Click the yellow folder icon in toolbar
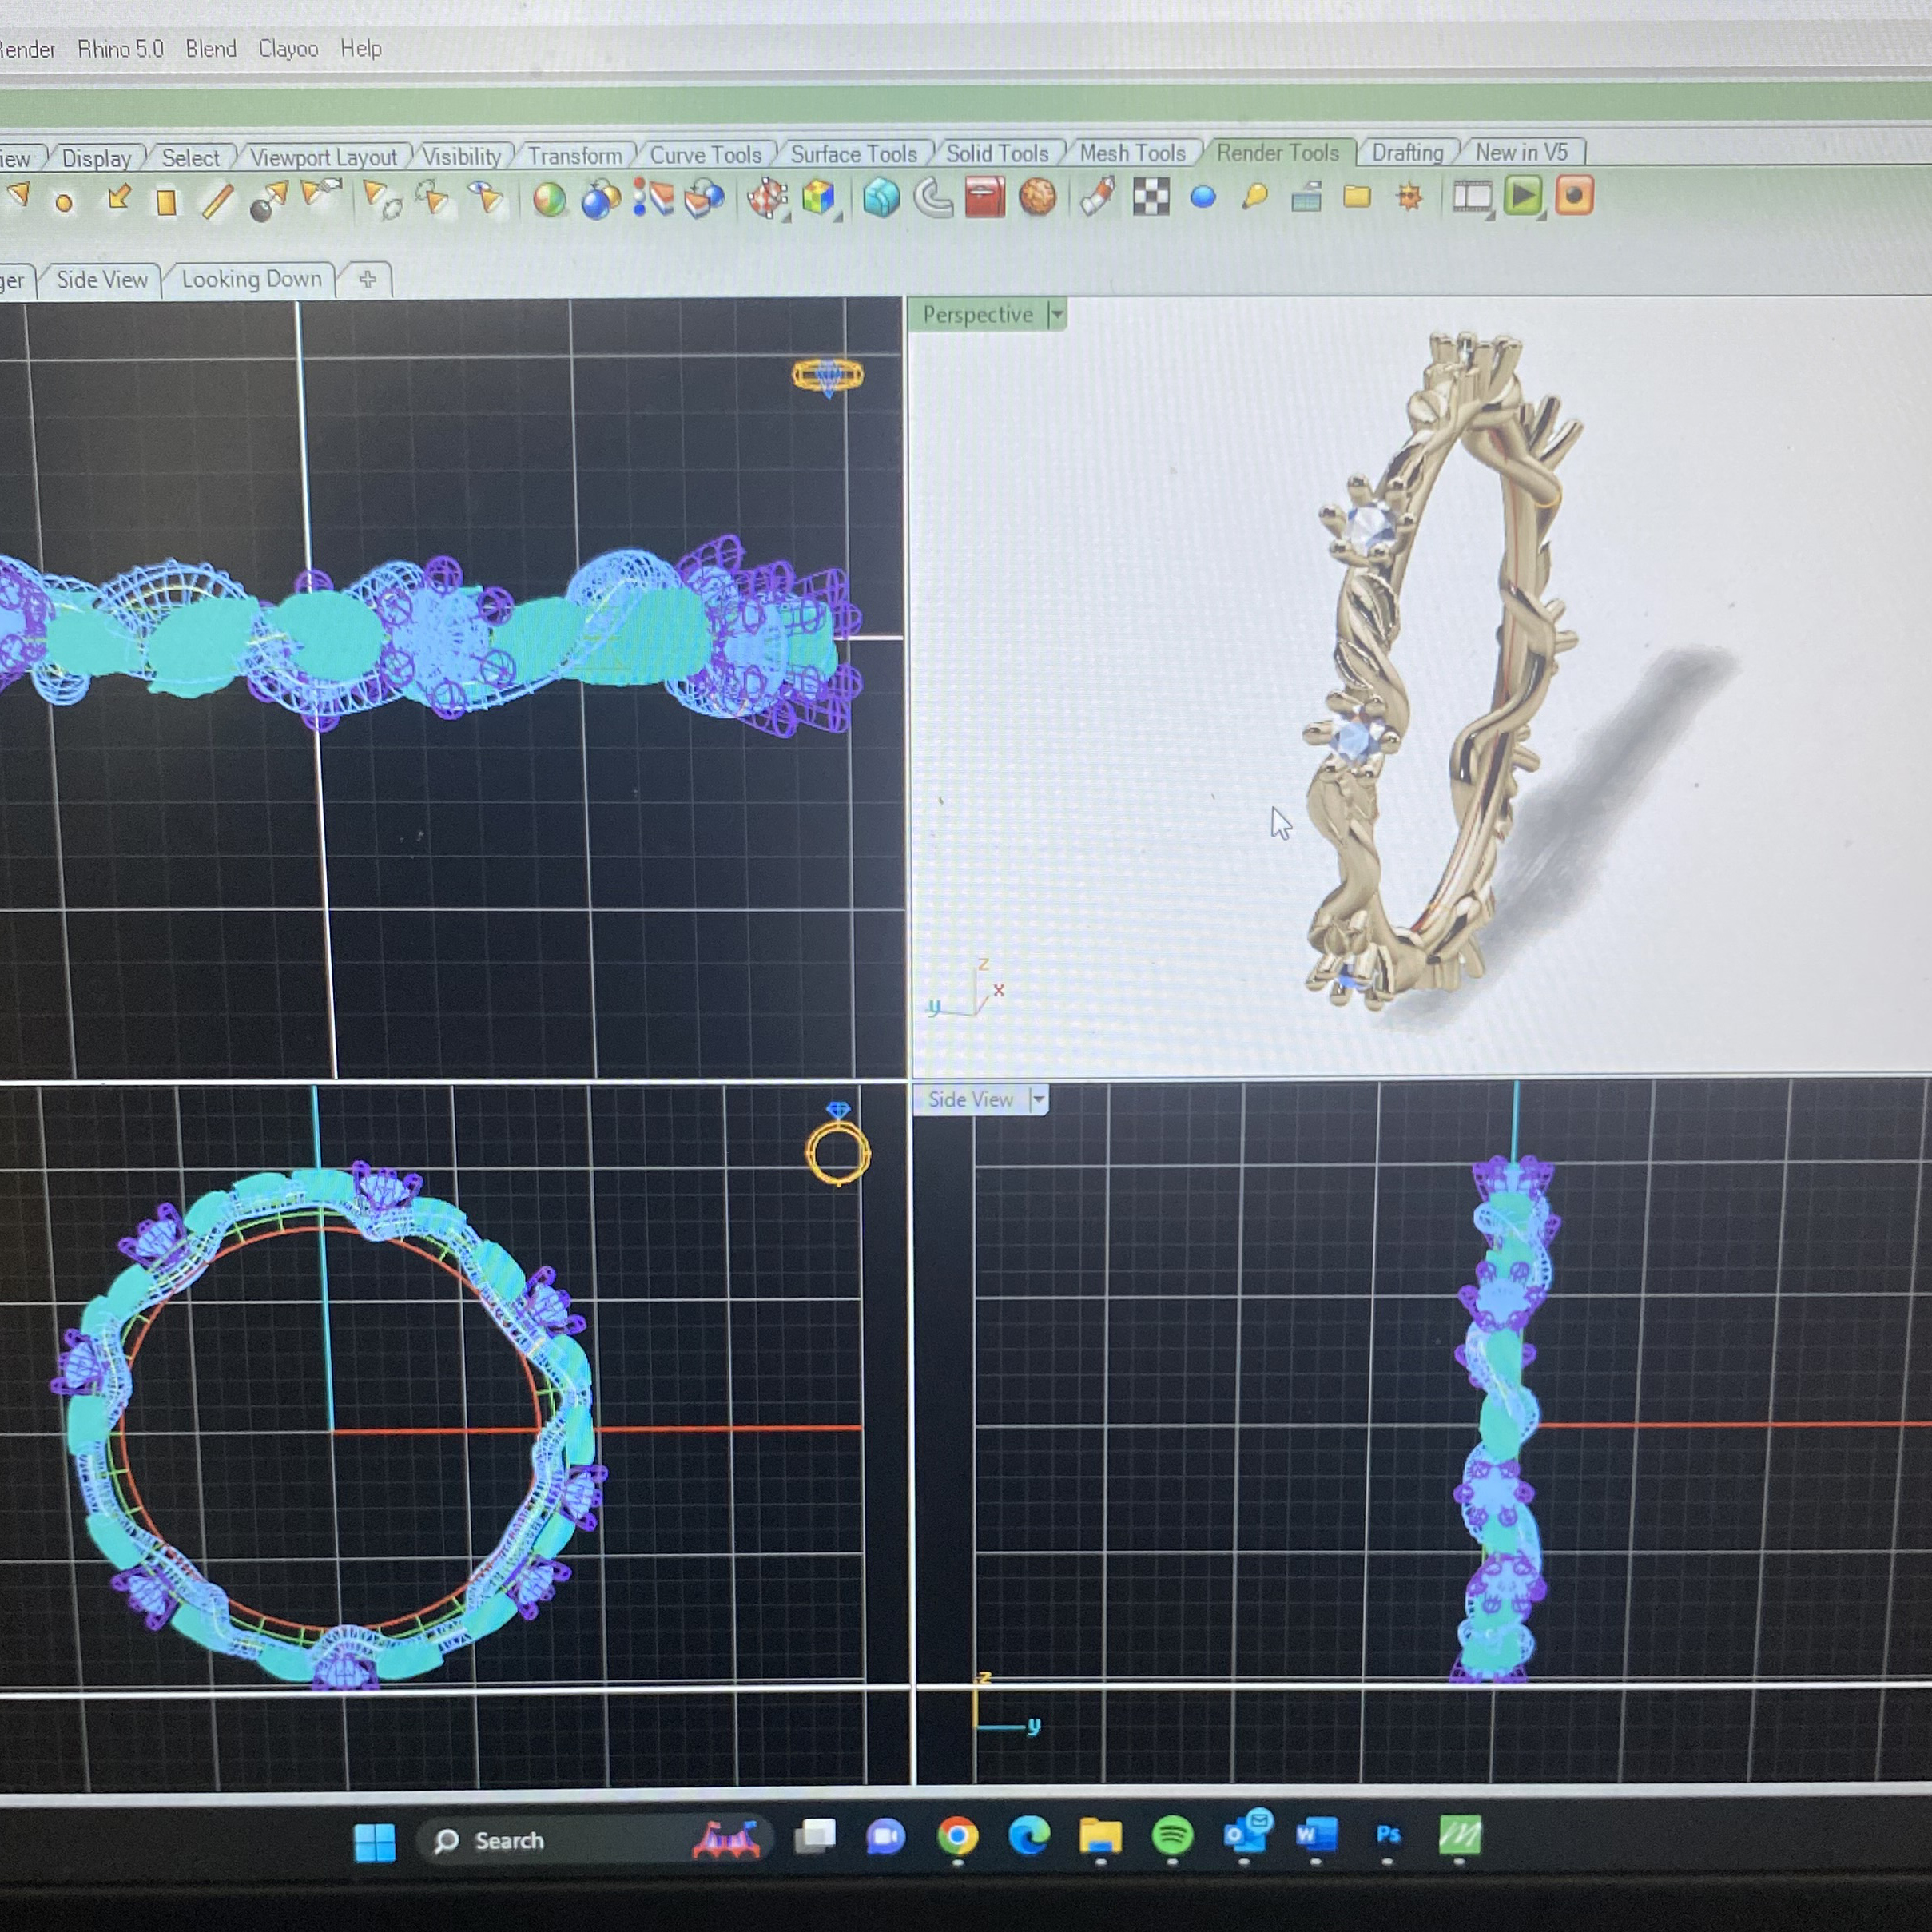 (x=1357, y=196)
